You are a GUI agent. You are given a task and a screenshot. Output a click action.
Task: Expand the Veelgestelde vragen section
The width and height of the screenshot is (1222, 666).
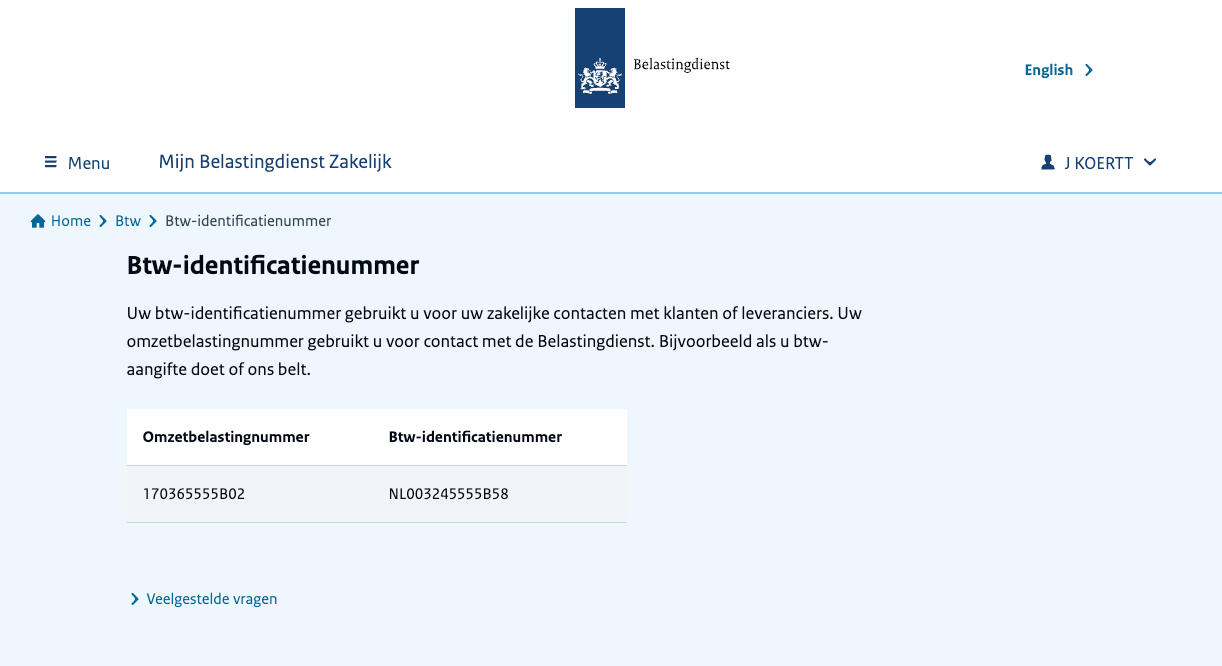click(x=211, y=598)
